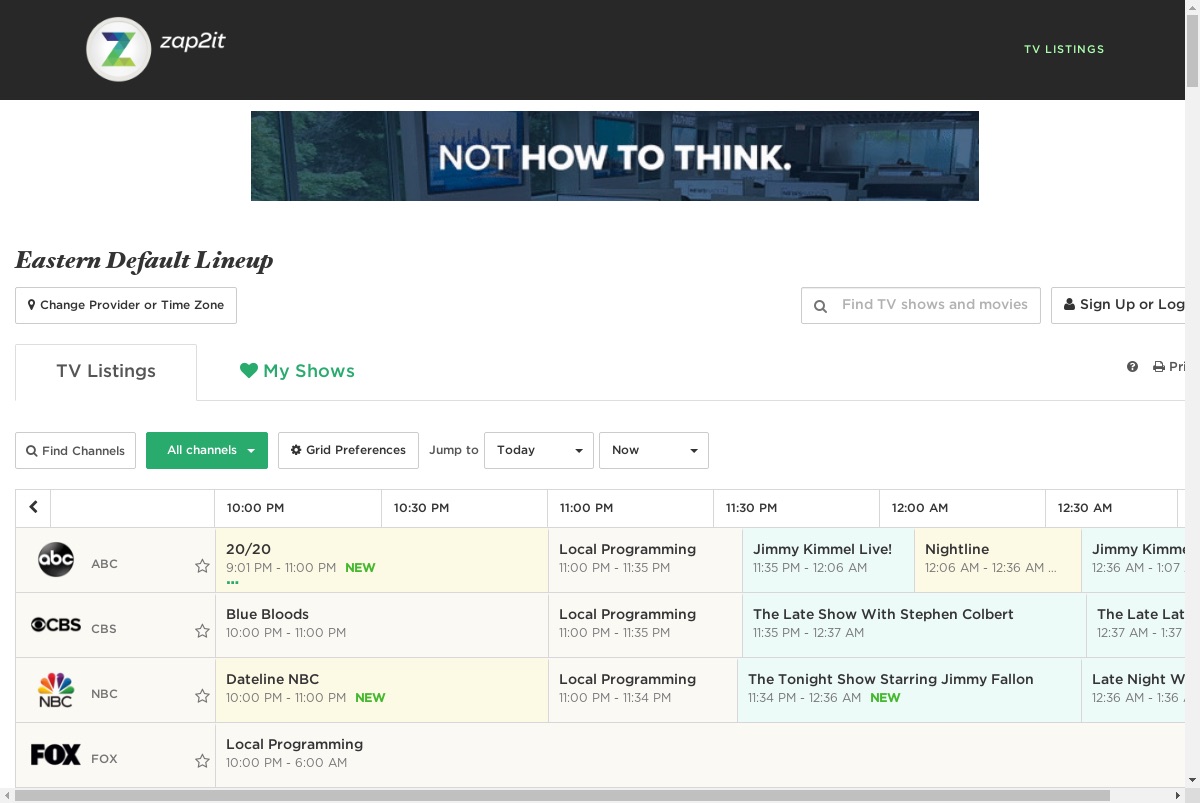Open the Nightline listing

tap(998, 560)
